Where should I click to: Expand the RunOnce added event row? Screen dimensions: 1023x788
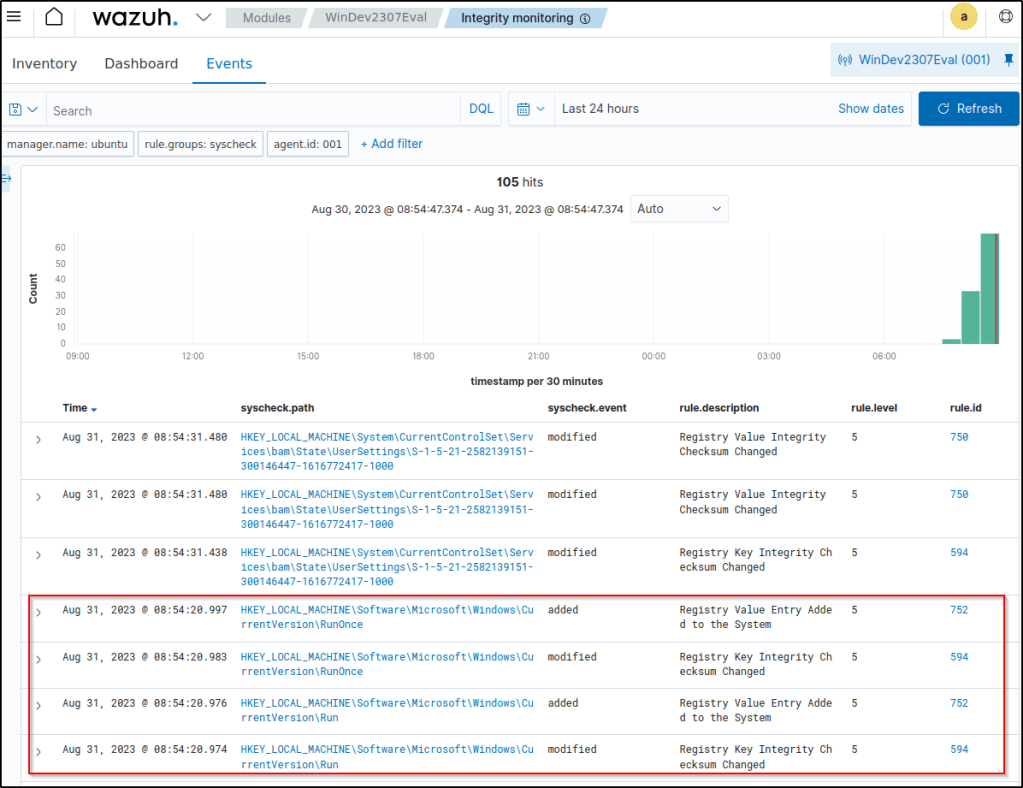coord(38,612)
